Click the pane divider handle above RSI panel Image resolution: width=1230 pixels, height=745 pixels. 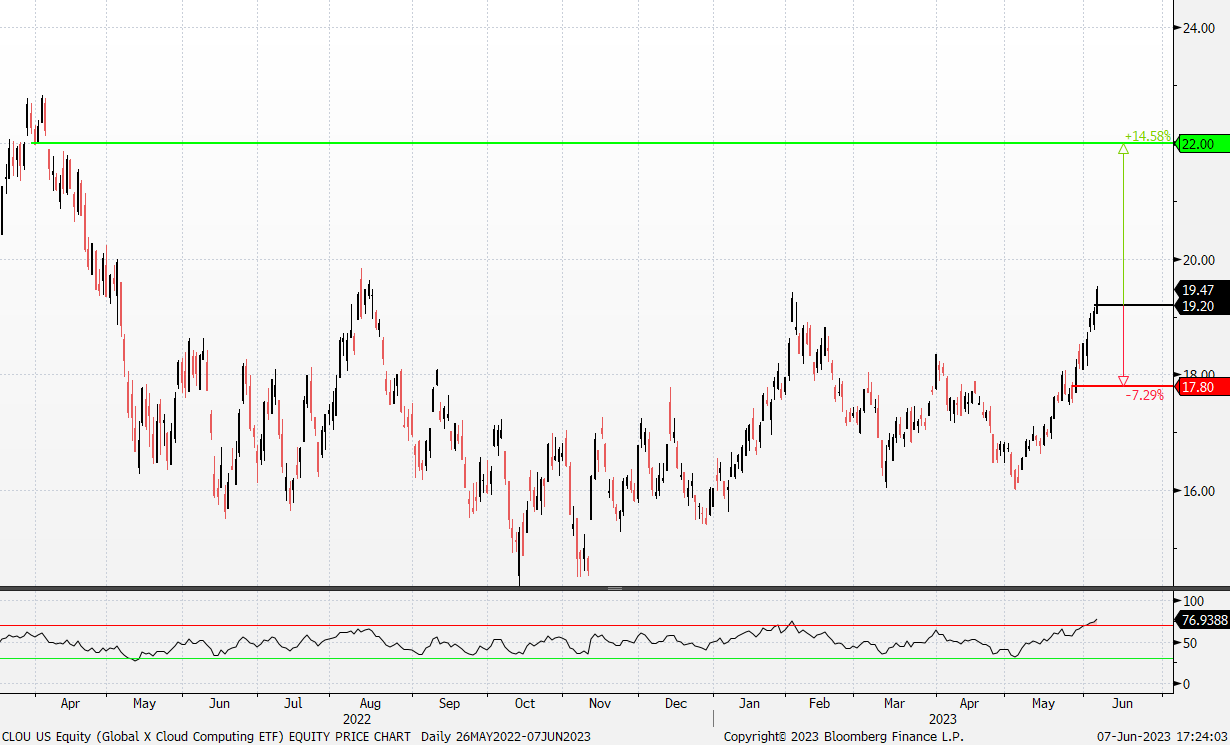point(615,589)
